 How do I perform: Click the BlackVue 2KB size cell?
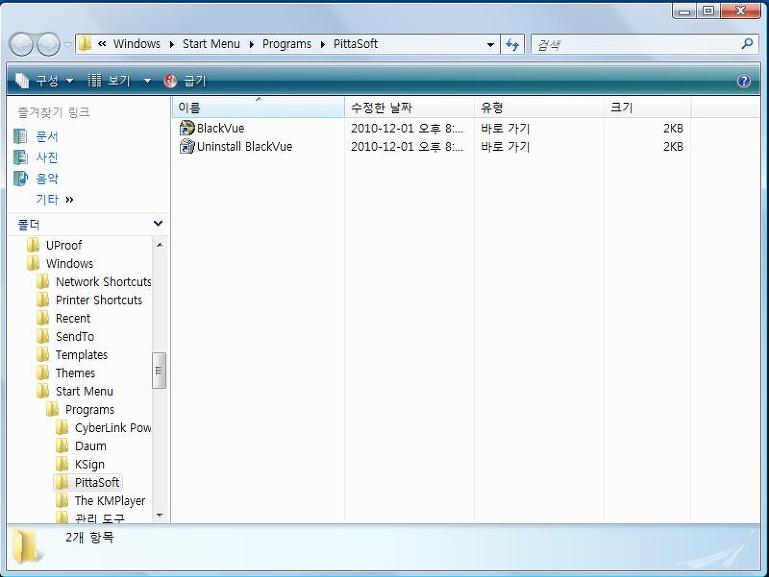[673, 128]
